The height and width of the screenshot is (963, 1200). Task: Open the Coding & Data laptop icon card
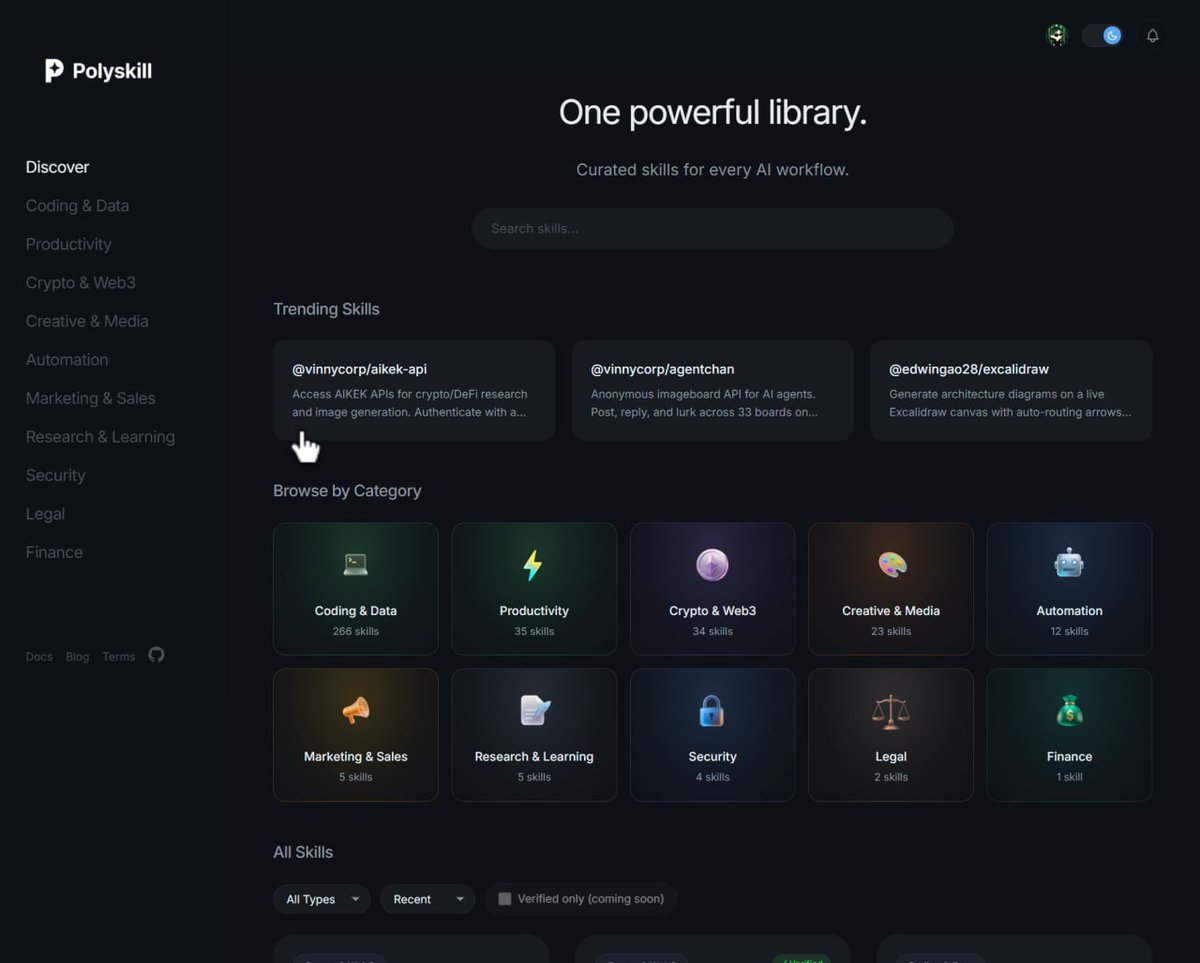tap(356, 589)
